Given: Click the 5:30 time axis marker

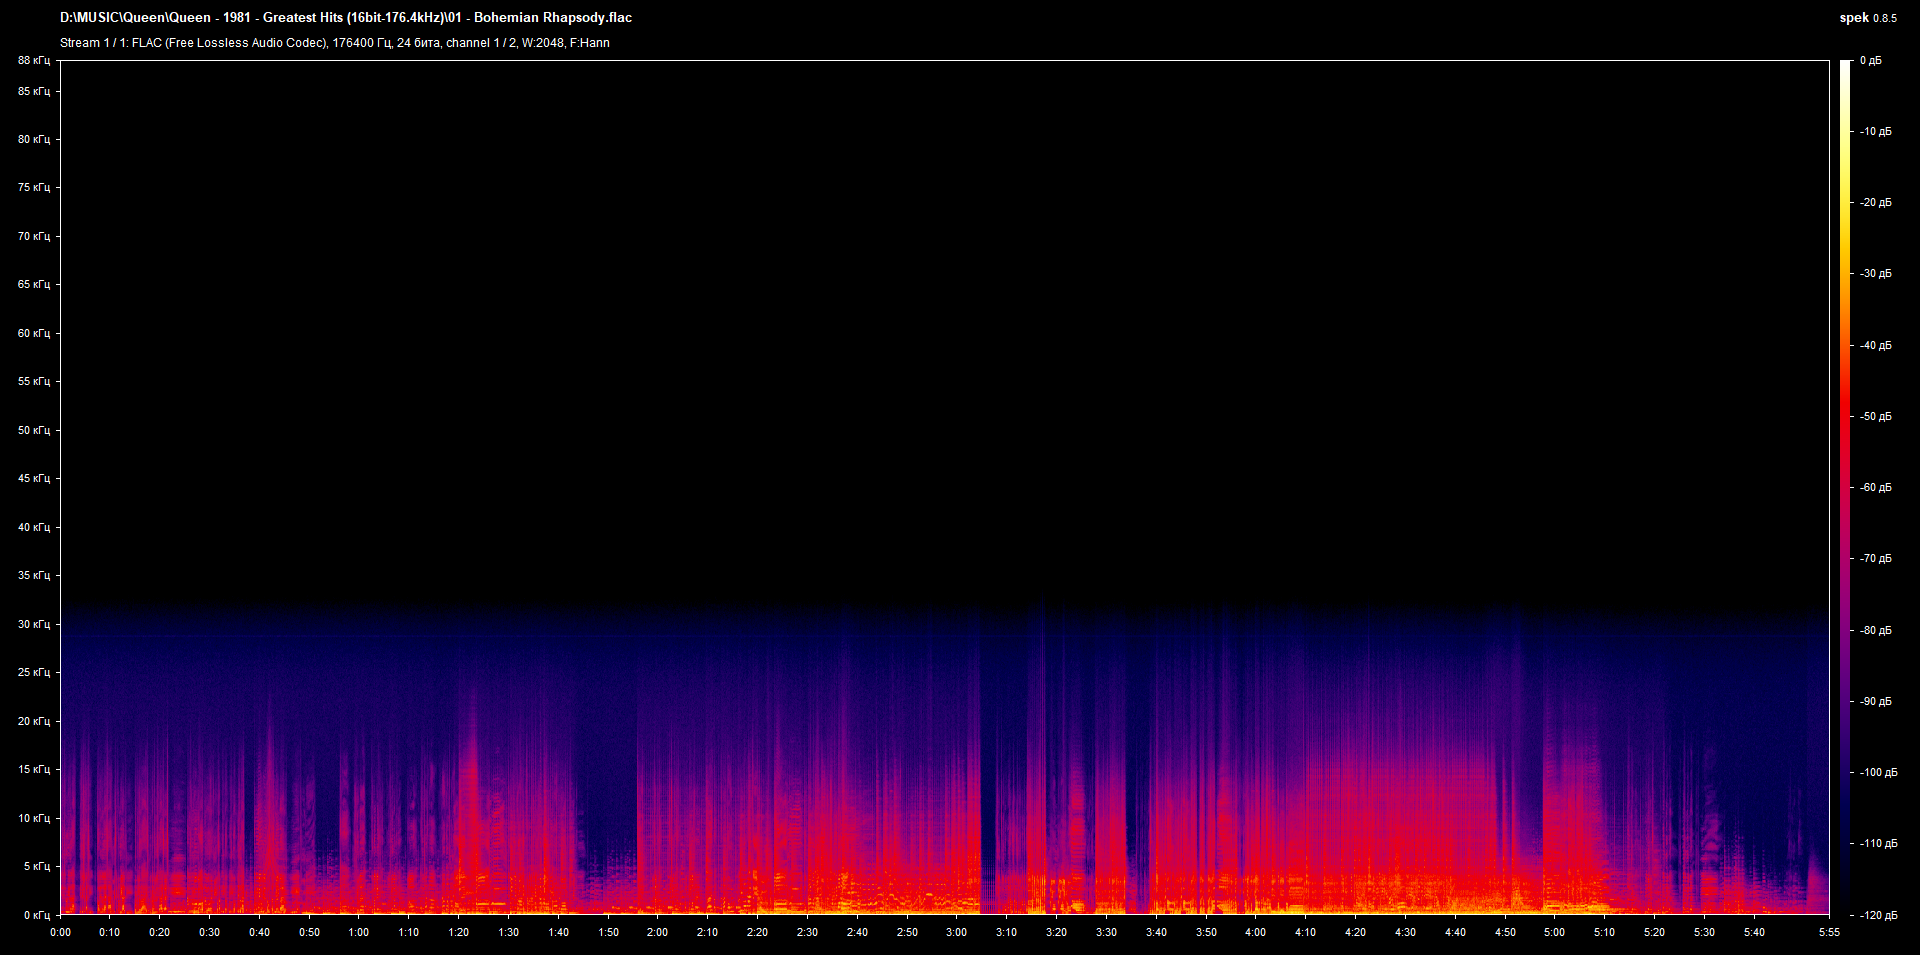Looking at the screenshot, I should 1705,933.
